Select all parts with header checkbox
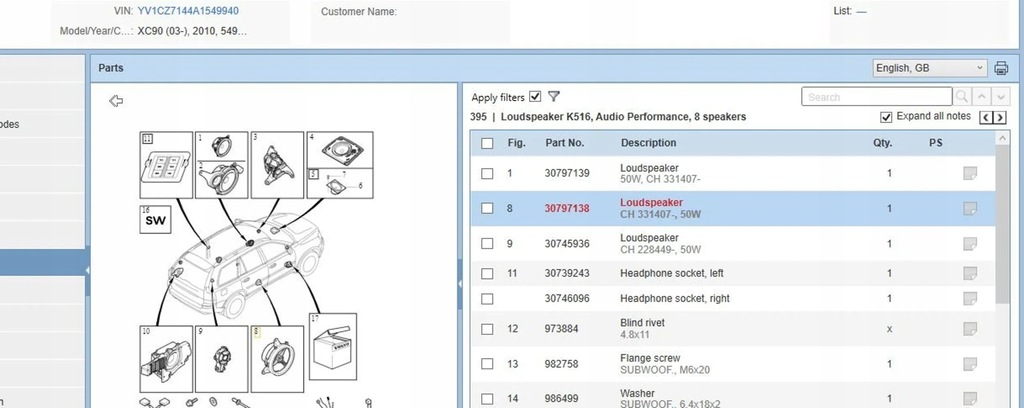The image size is (1024, 408). pos(487,143)
